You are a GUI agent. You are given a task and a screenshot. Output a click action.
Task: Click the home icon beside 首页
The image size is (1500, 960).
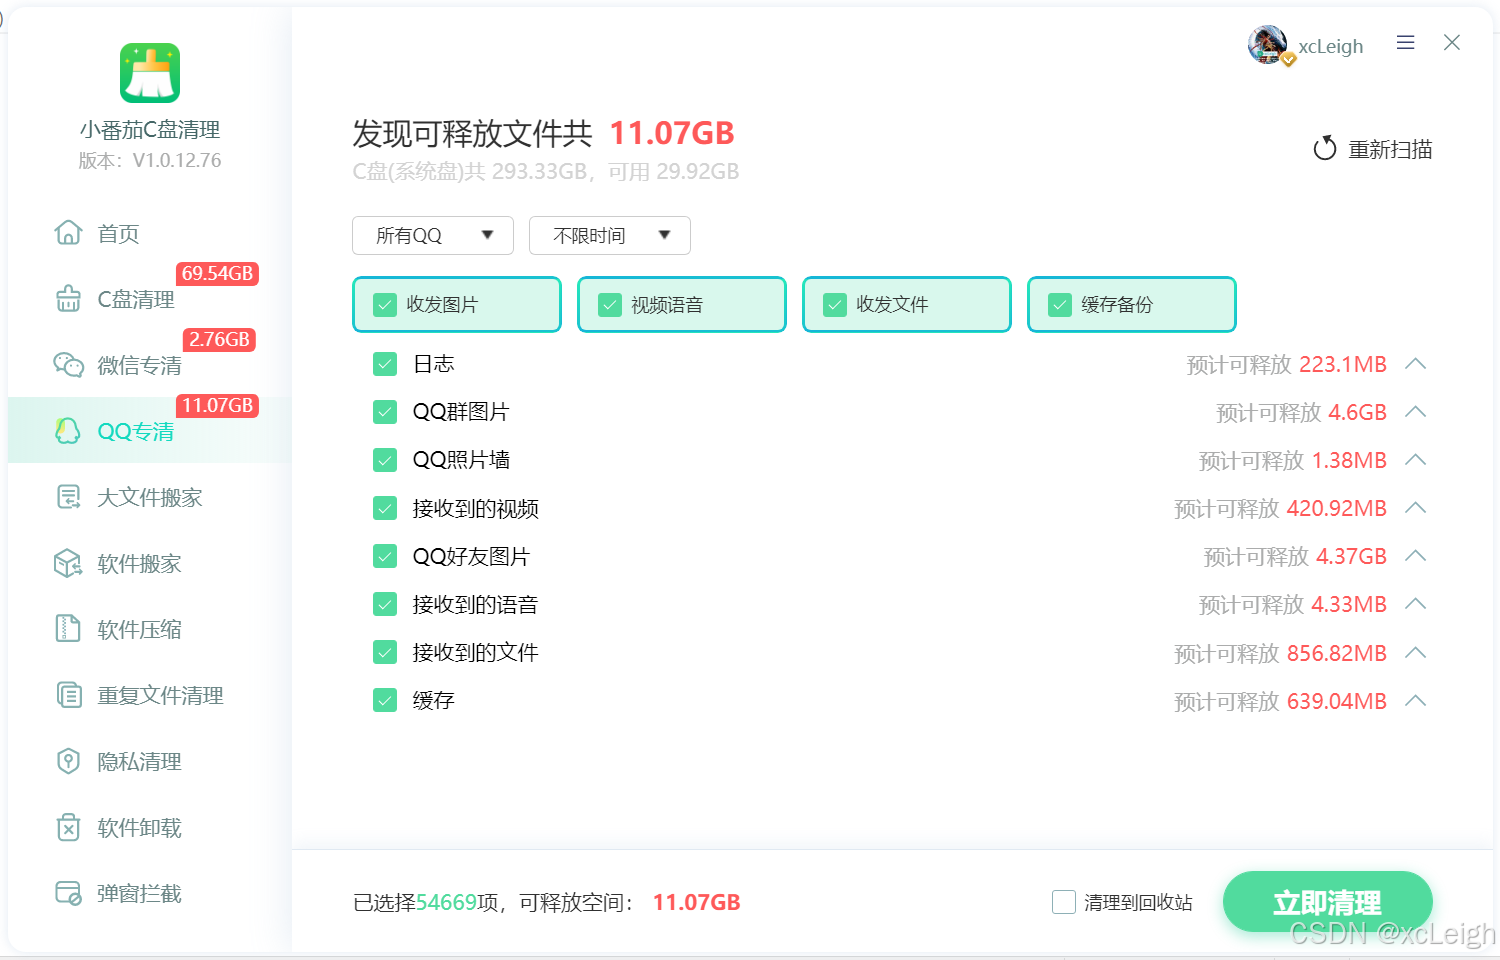tap(68, 233)
